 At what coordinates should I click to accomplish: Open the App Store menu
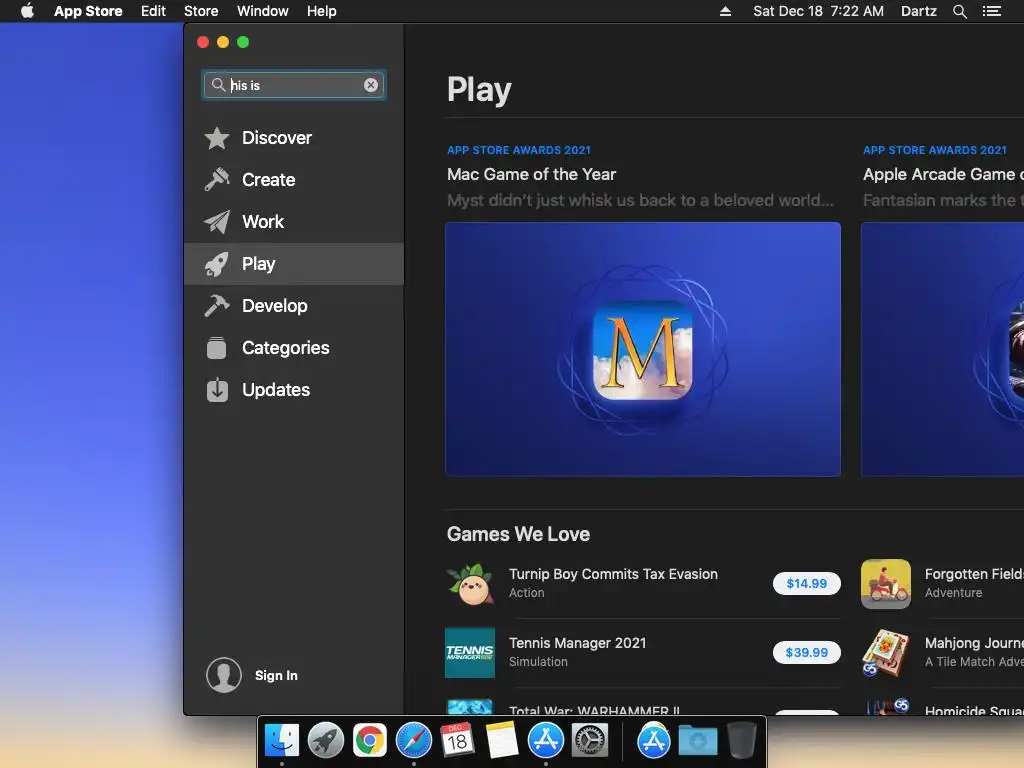click(x=88, y=11)
